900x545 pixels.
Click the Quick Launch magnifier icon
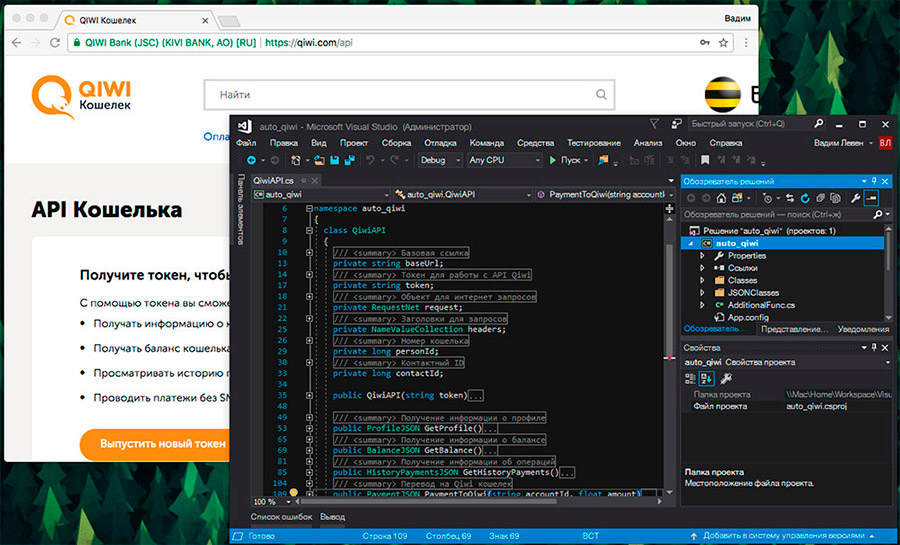click(x=819, y=124)
